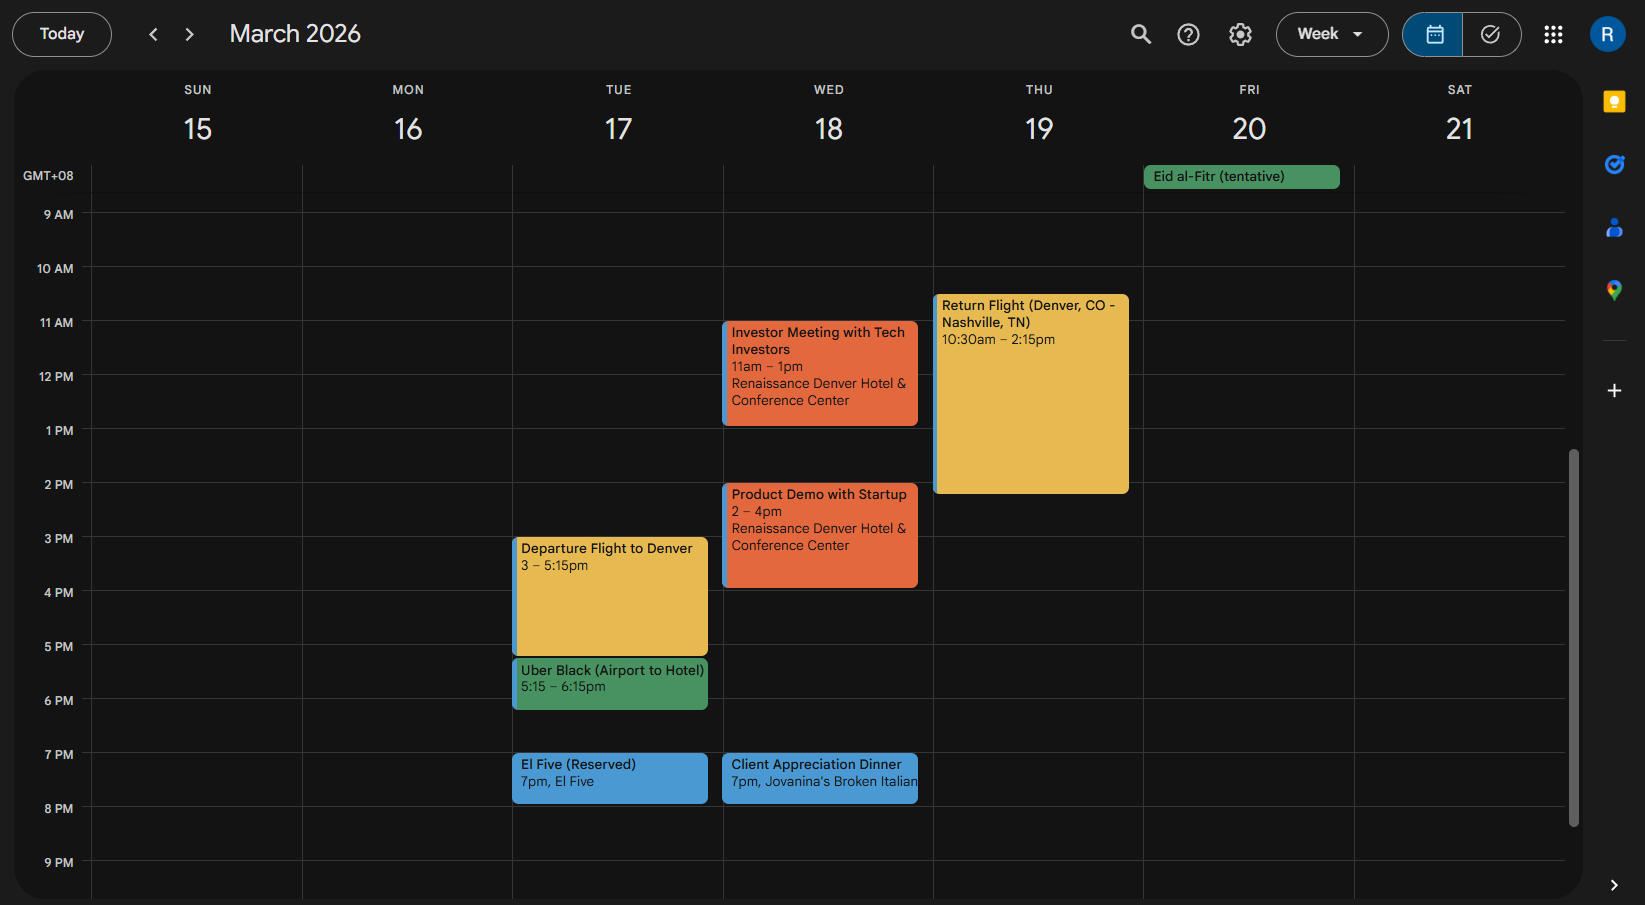The image size is (1645, 905).
Task: Open El Five (Reserved) event
Action: [610, 778]
